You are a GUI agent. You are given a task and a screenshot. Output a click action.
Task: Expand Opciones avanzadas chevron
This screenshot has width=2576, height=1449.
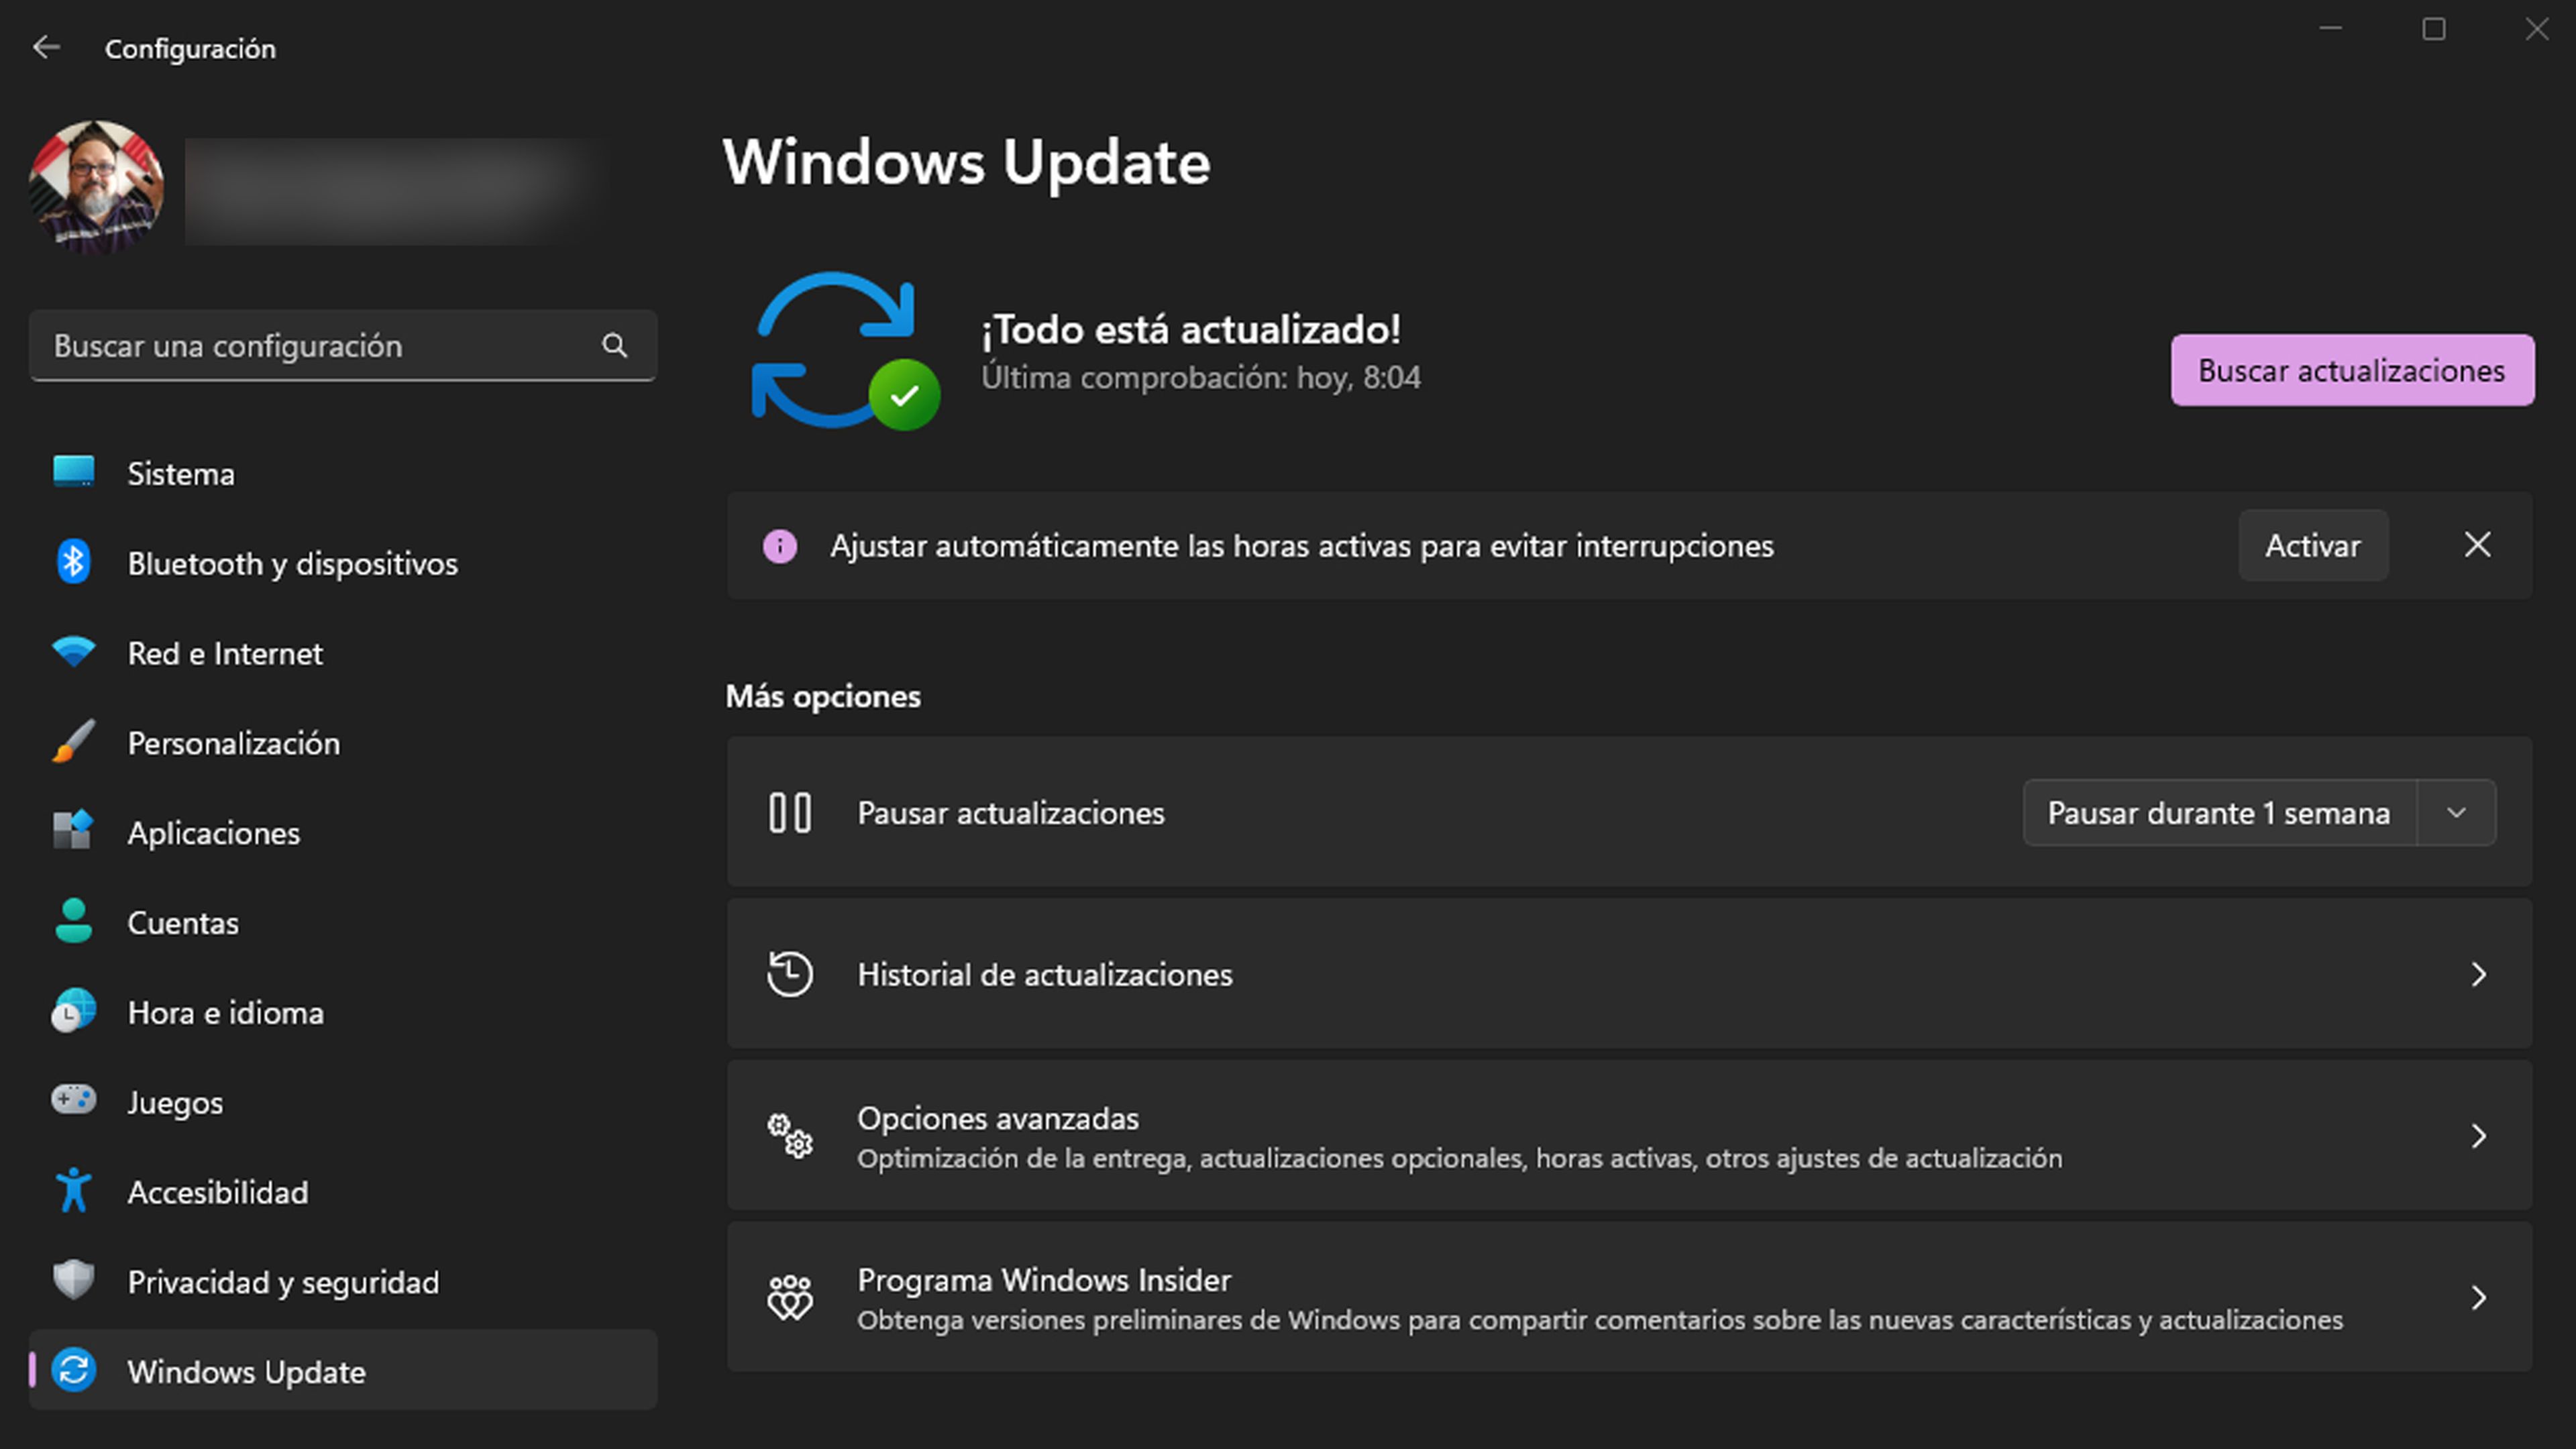point(2478,1136)
